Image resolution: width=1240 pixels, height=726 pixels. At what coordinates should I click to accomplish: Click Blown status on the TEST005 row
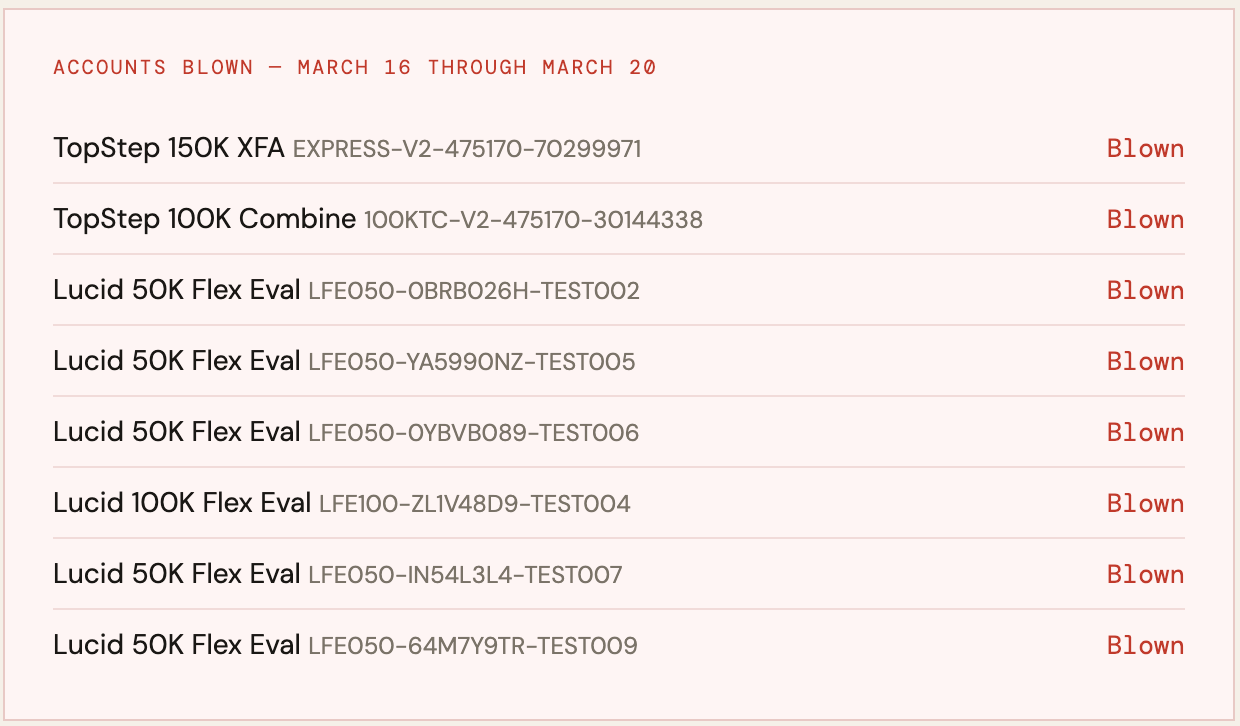coord(1145,362)
